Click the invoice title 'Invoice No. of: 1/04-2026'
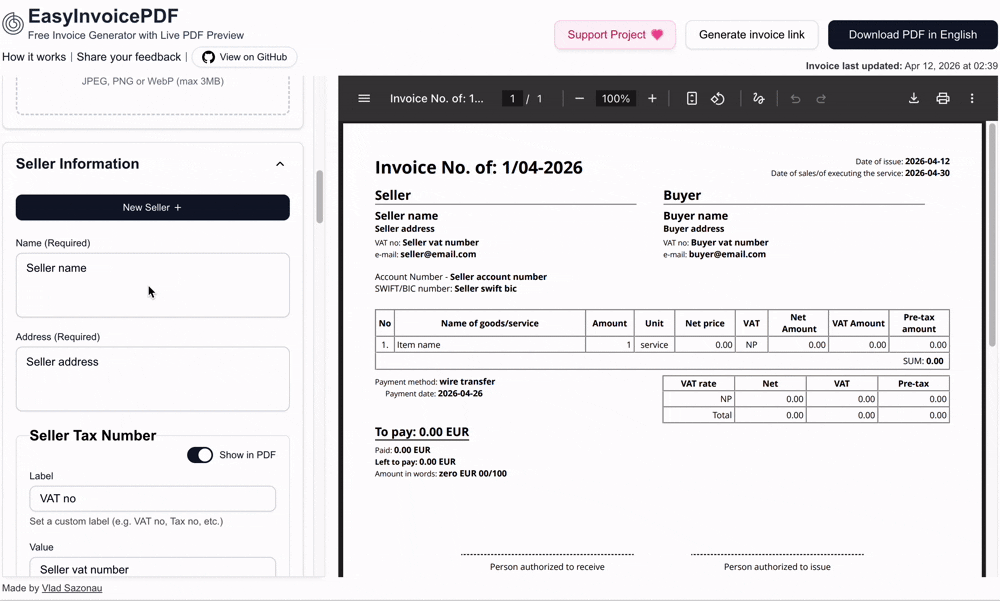The image size is (1000, 601). point(479,167)
